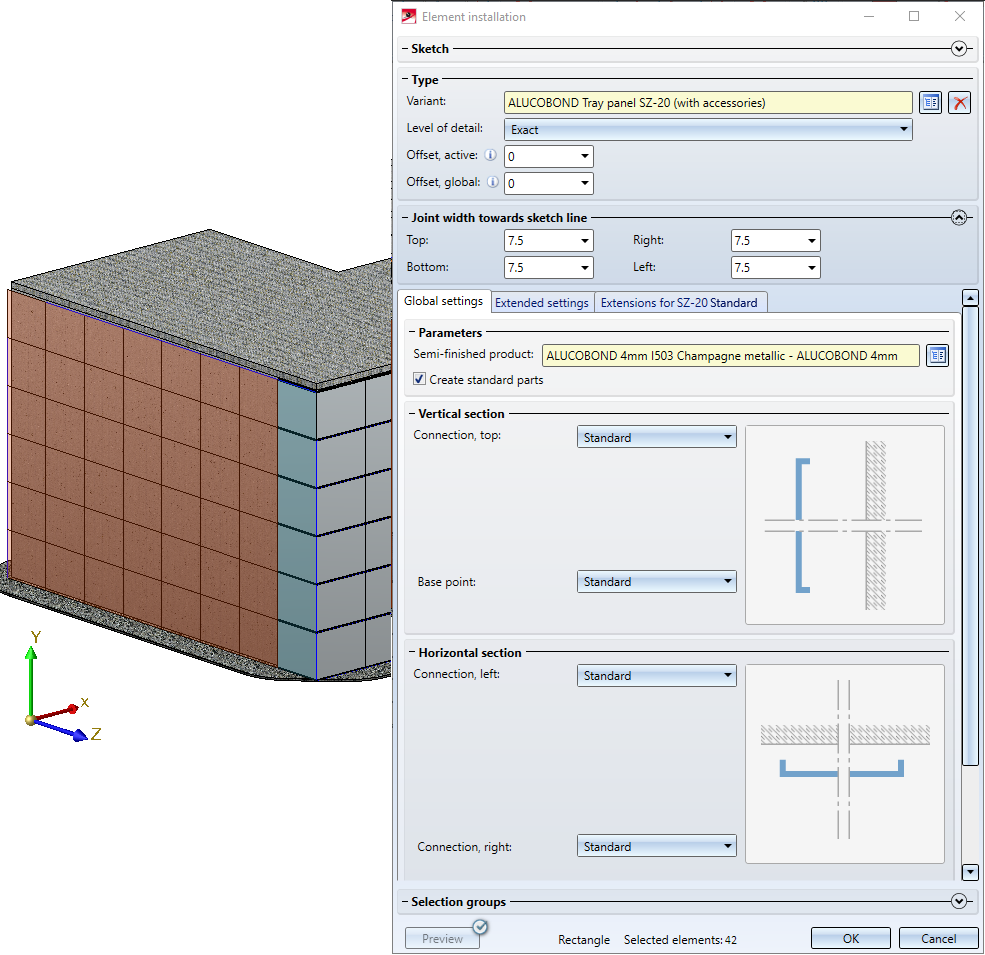The height and width of the screenshot is (955, 985).
Task: Toggle Create standard parts checkbox
Action: coord(420,380)
